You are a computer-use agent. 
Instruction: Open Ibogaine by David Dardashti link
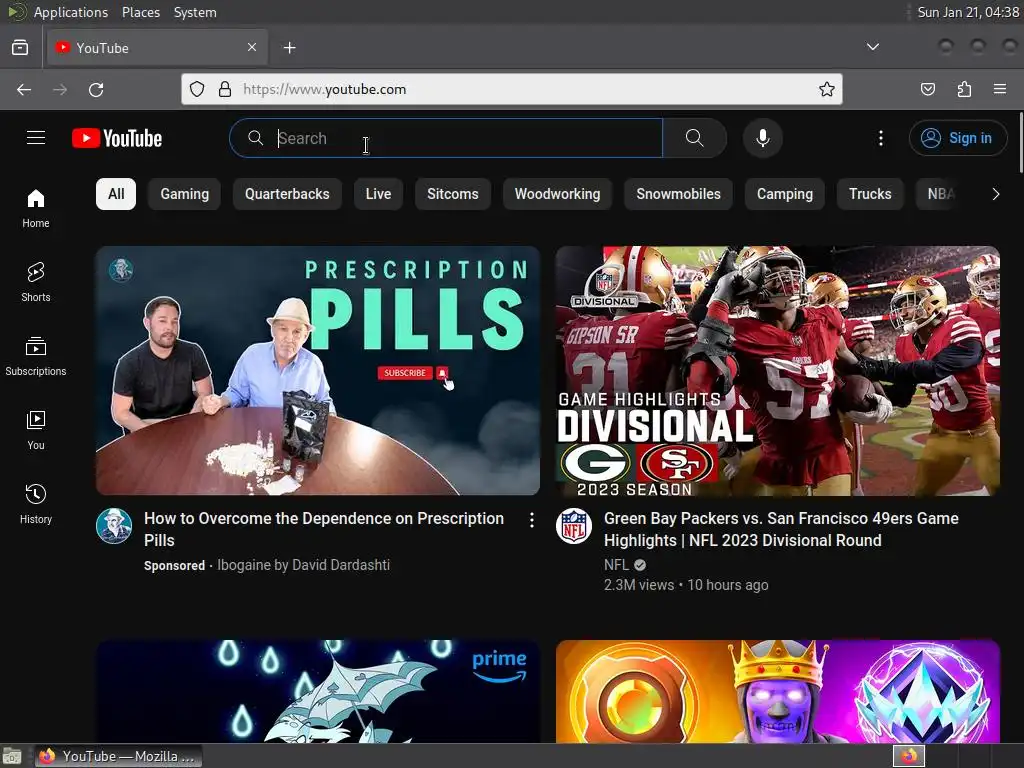click(x=304, y=565)
